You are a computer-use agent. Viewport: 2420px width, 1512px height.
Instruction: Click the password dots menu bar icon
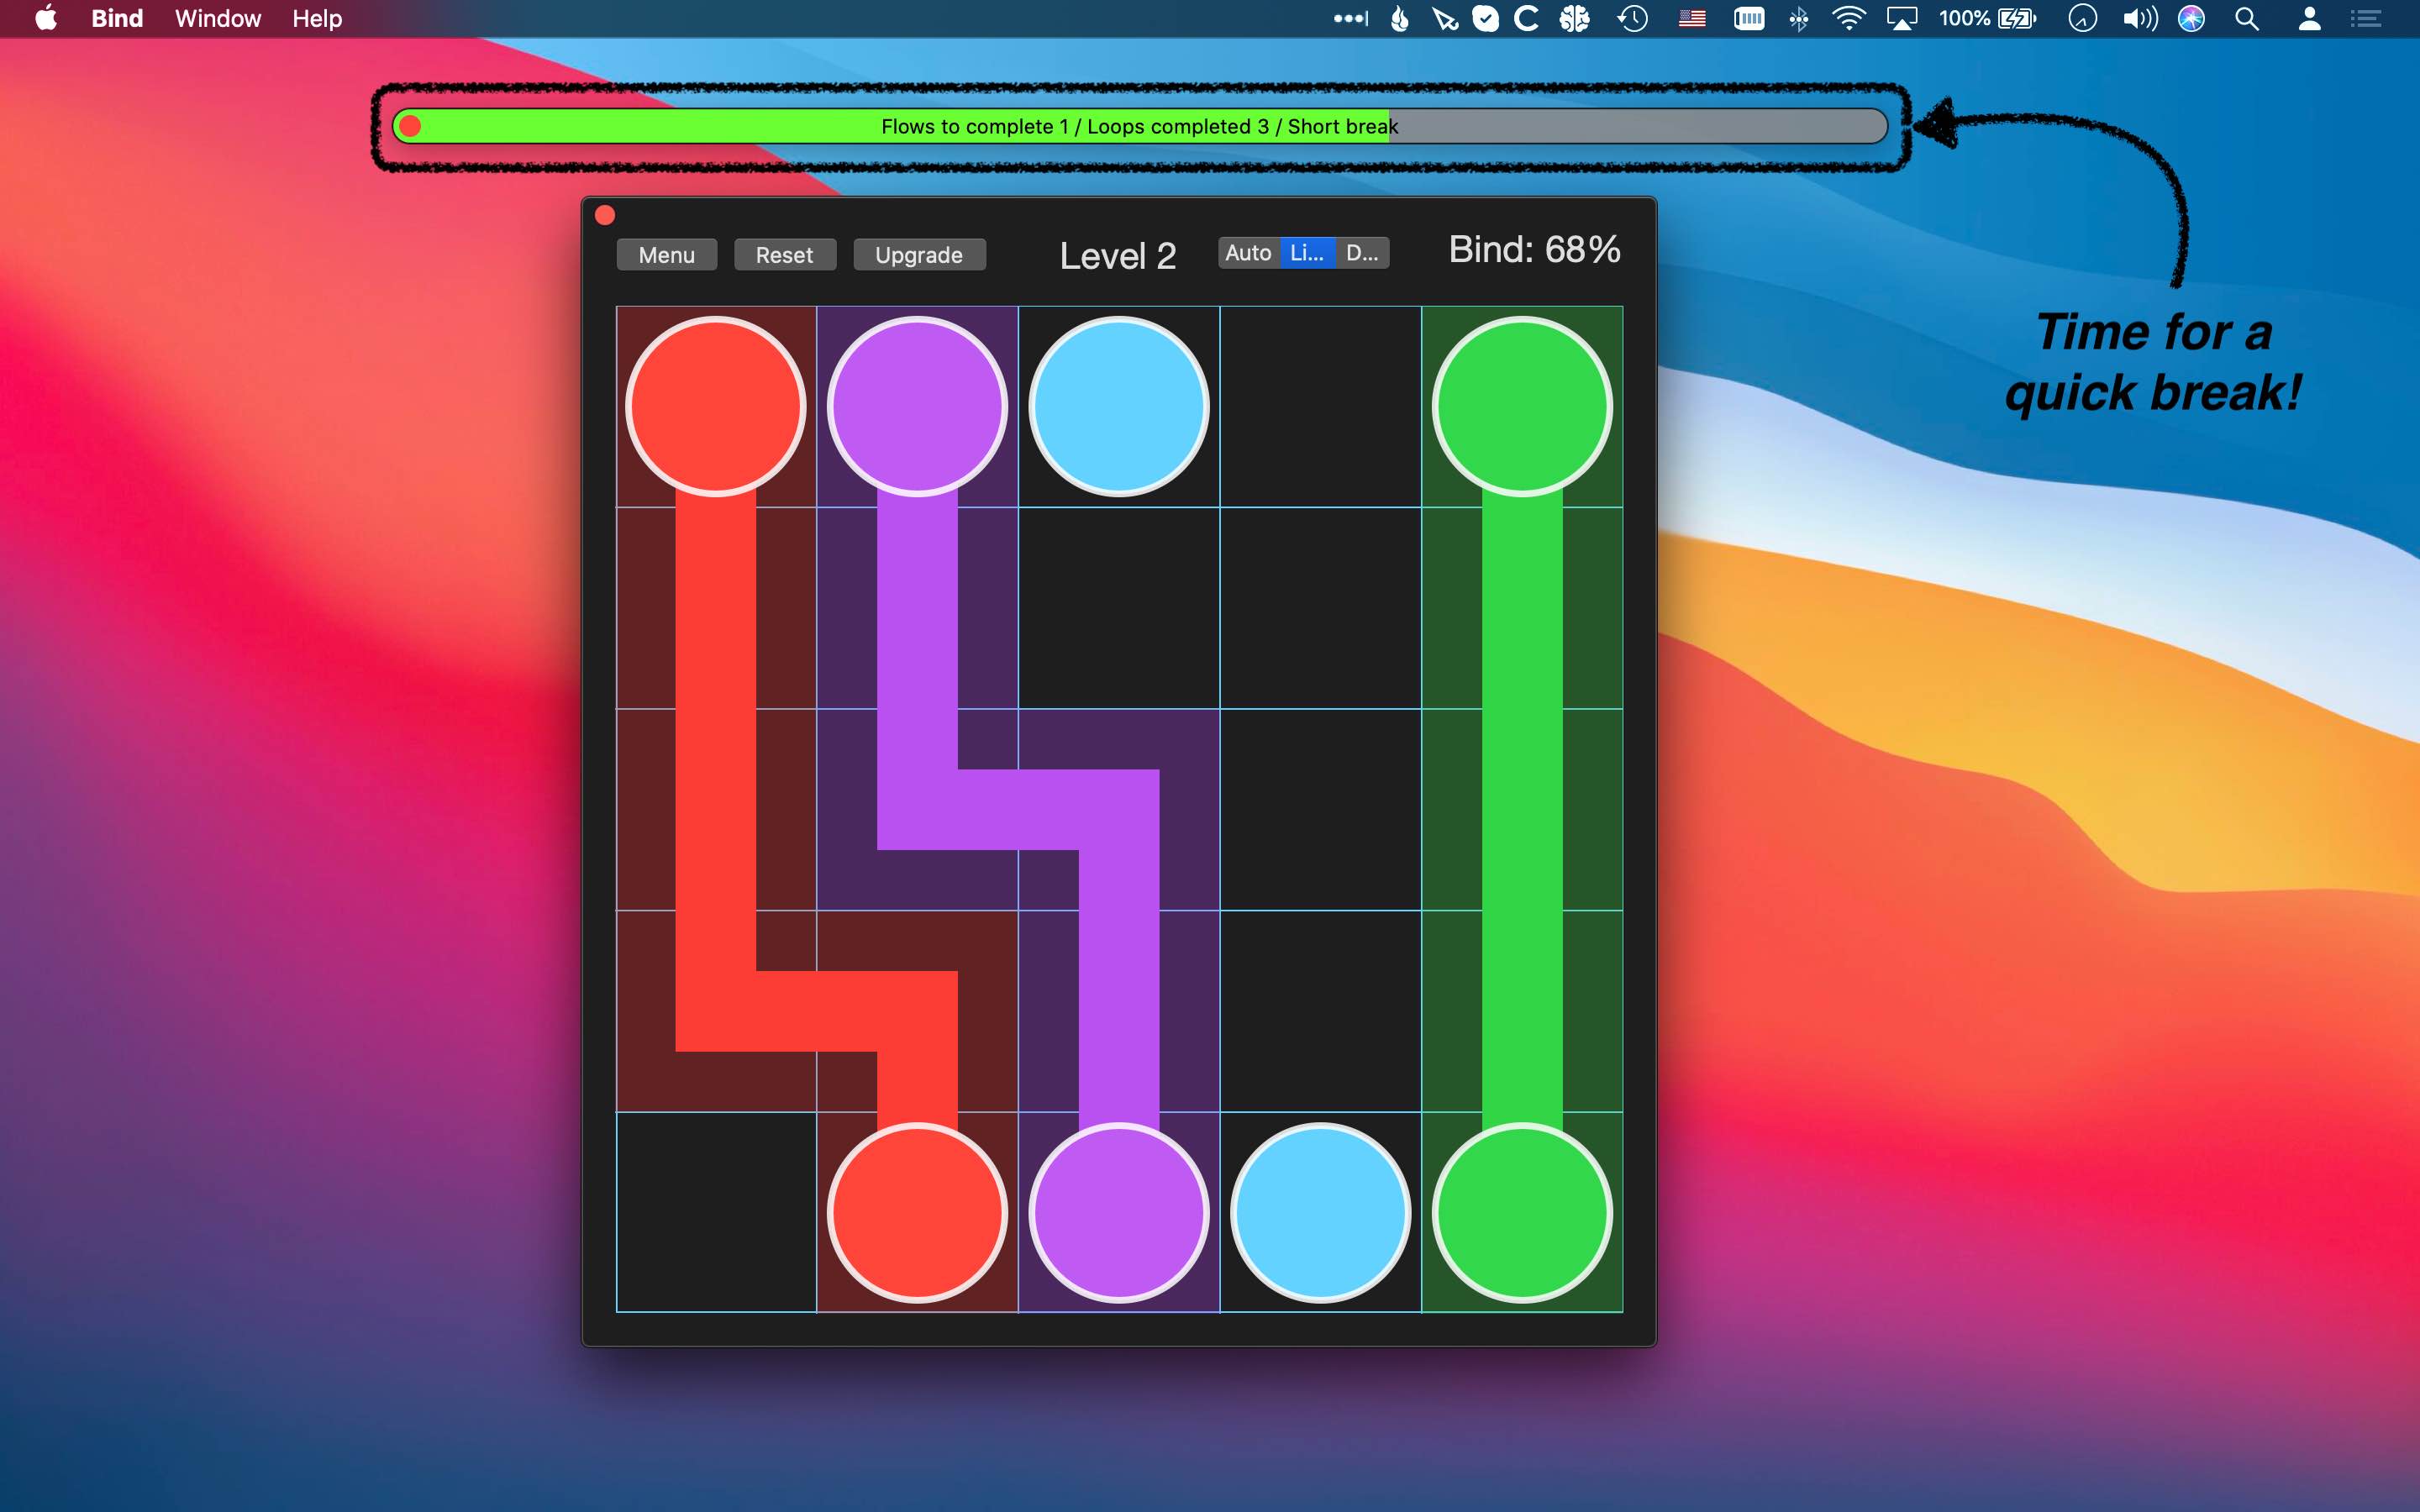click(x=1351, y=18)
